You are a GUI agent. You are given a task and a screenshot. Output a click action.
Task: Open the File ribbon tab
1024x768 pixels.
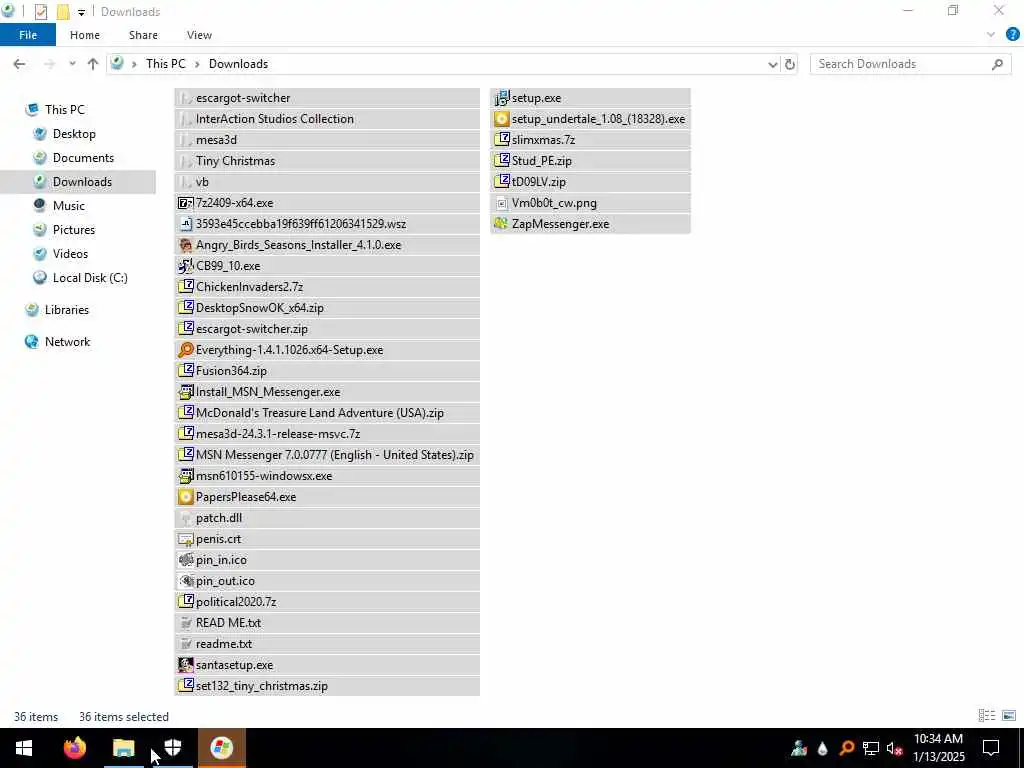point(28,35)
